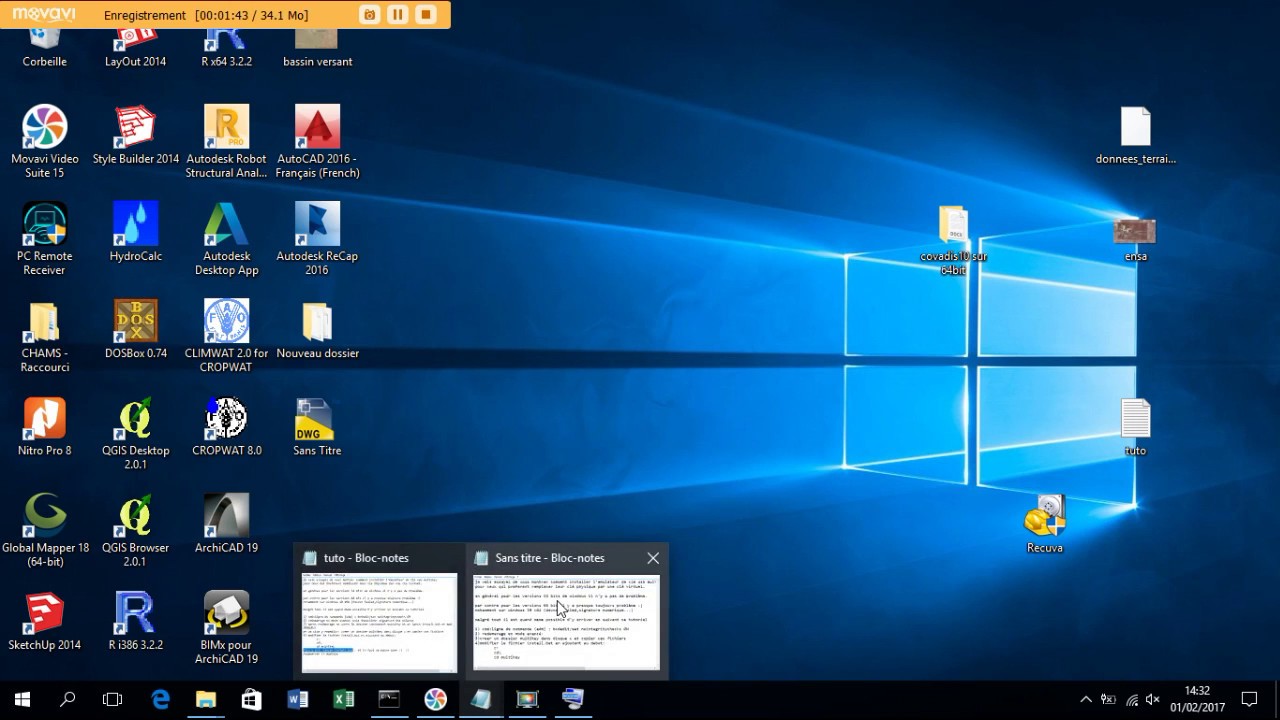Close the Sans titre - Bloc-notes preview

coord(653,558)
